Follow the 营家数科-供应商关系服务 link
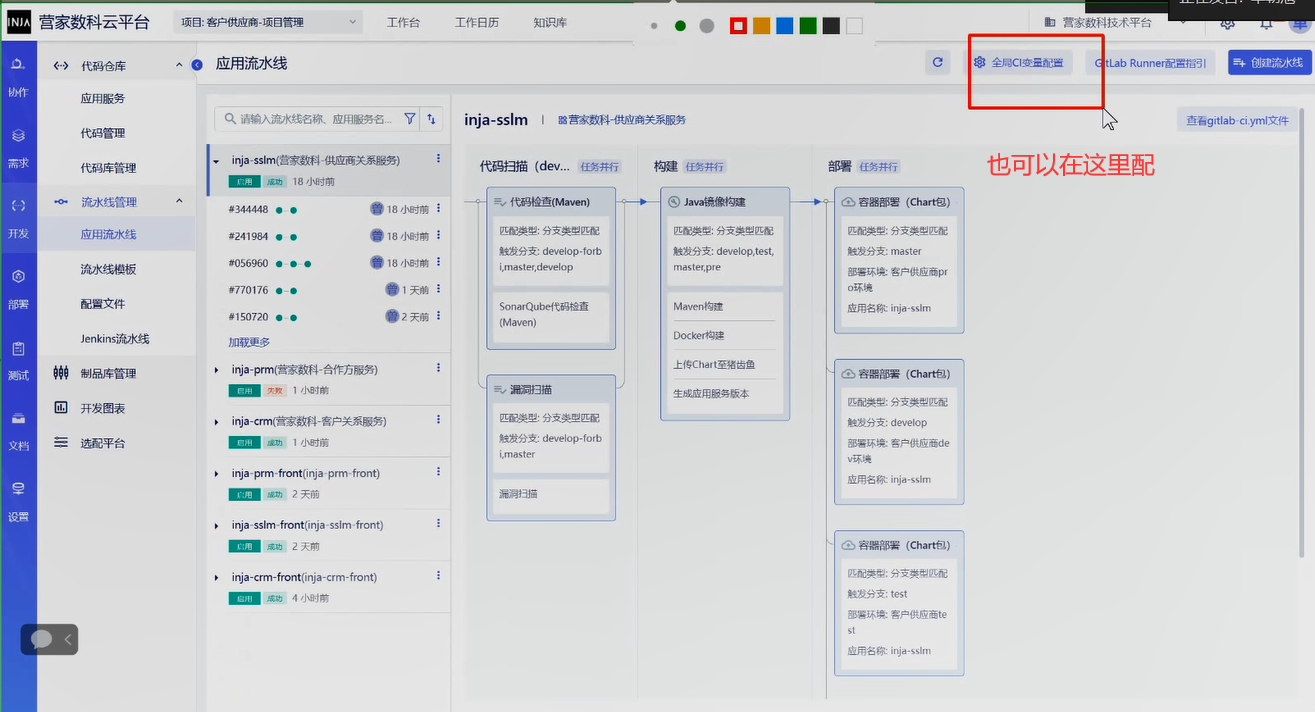Viewport: 1315px width, 712px height. [x=622, y=120]
